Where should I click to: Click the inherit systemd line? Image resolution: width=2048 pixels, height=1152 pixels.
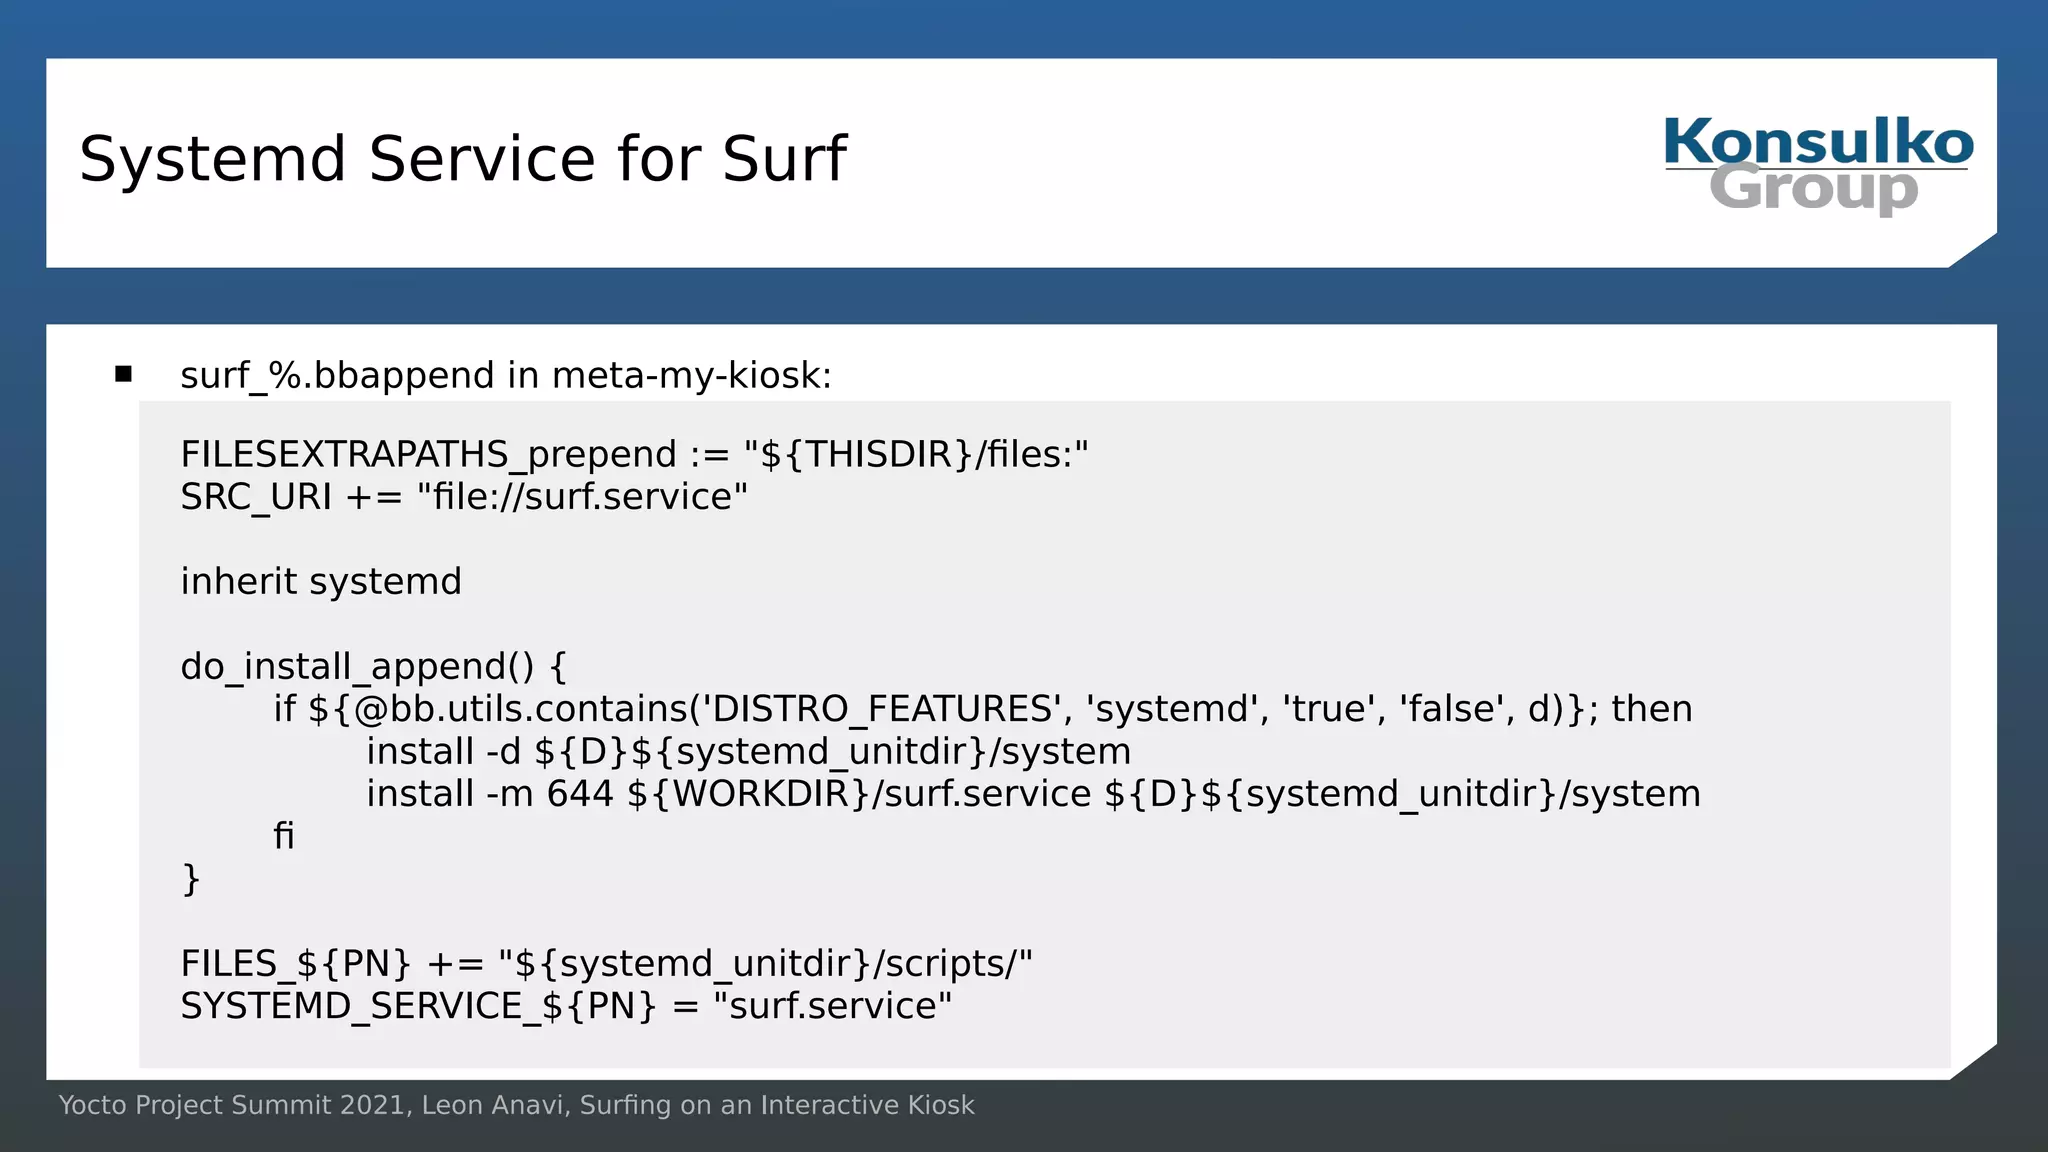click(x=320, y=582)
